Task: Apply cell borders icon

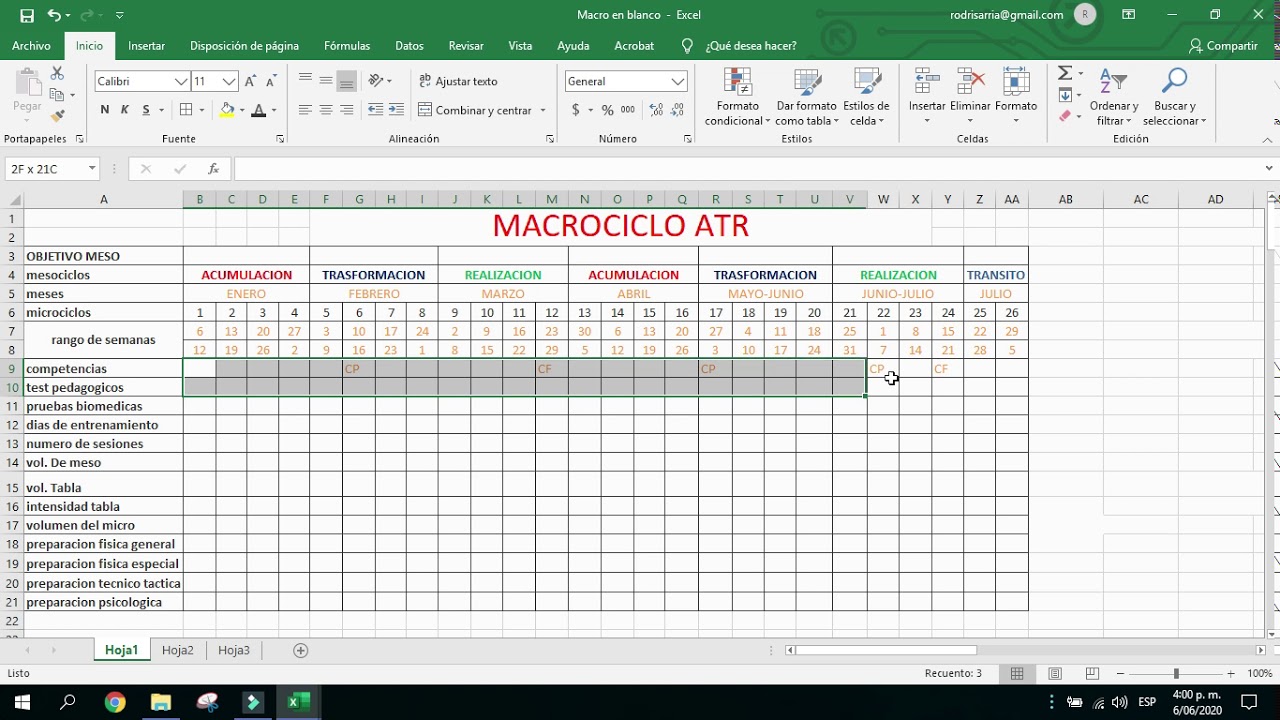Action: (x=185, y=110)
